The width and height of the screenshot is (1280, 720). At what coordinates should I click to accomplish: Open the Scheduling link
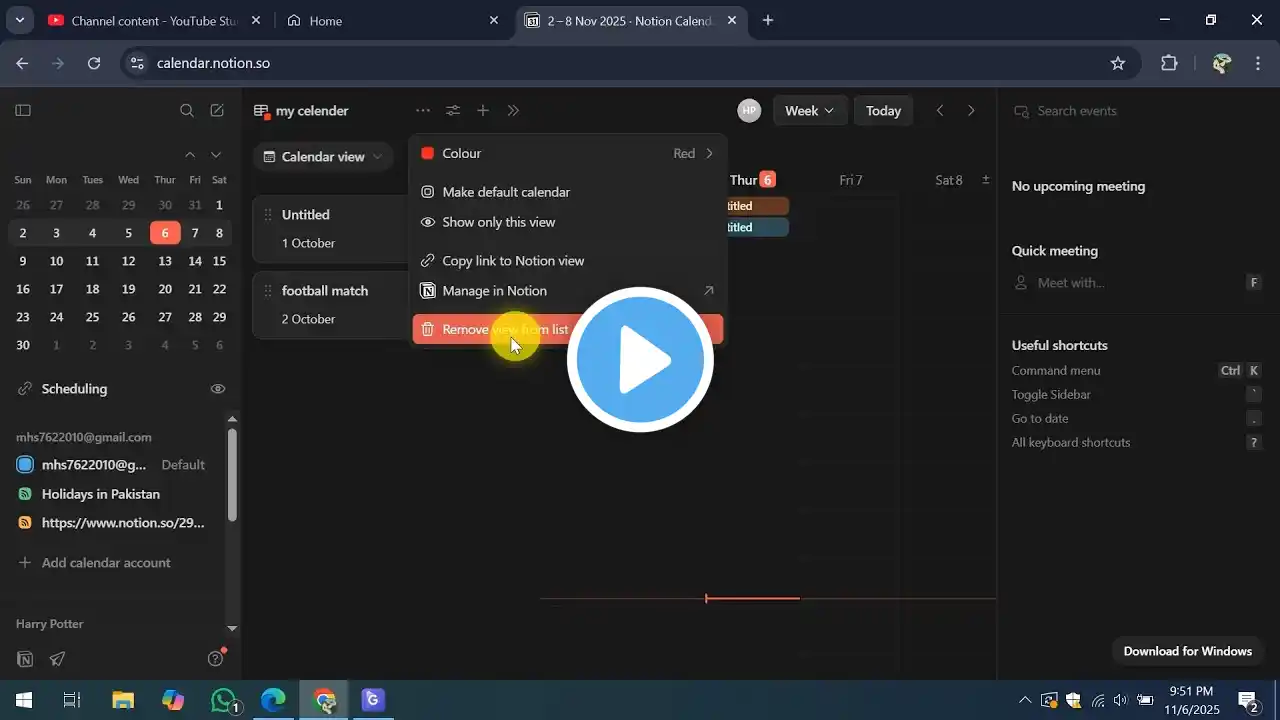74,389
